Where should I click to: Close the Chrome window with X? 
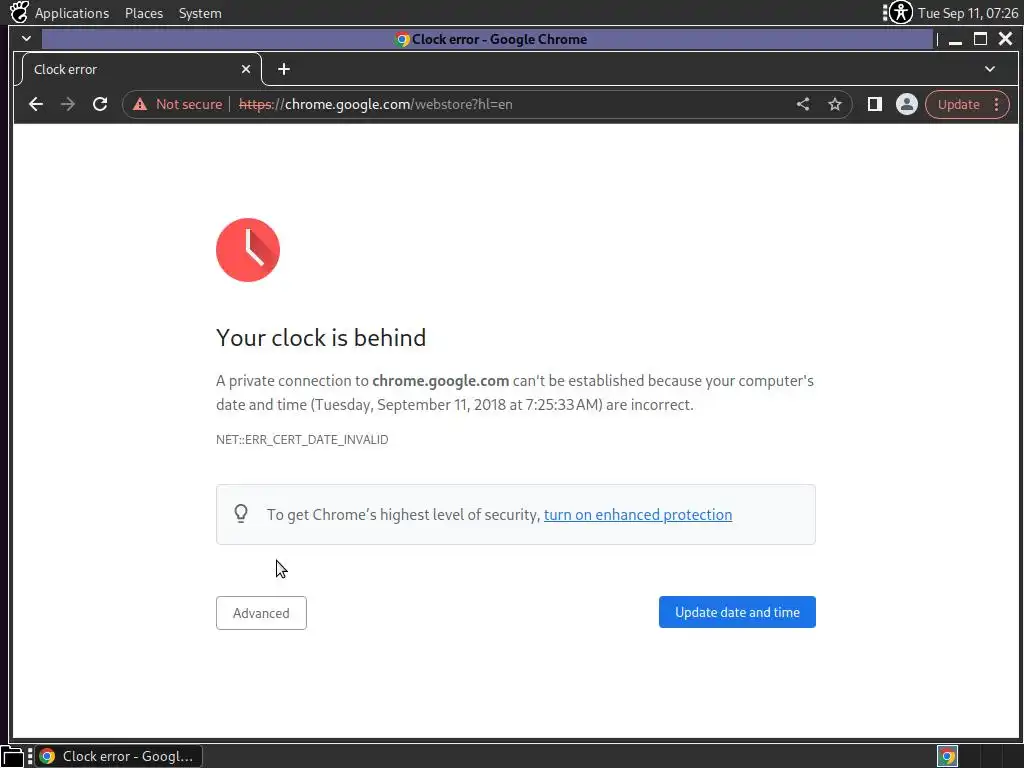pyautogui.click(x=1006, y=39)
